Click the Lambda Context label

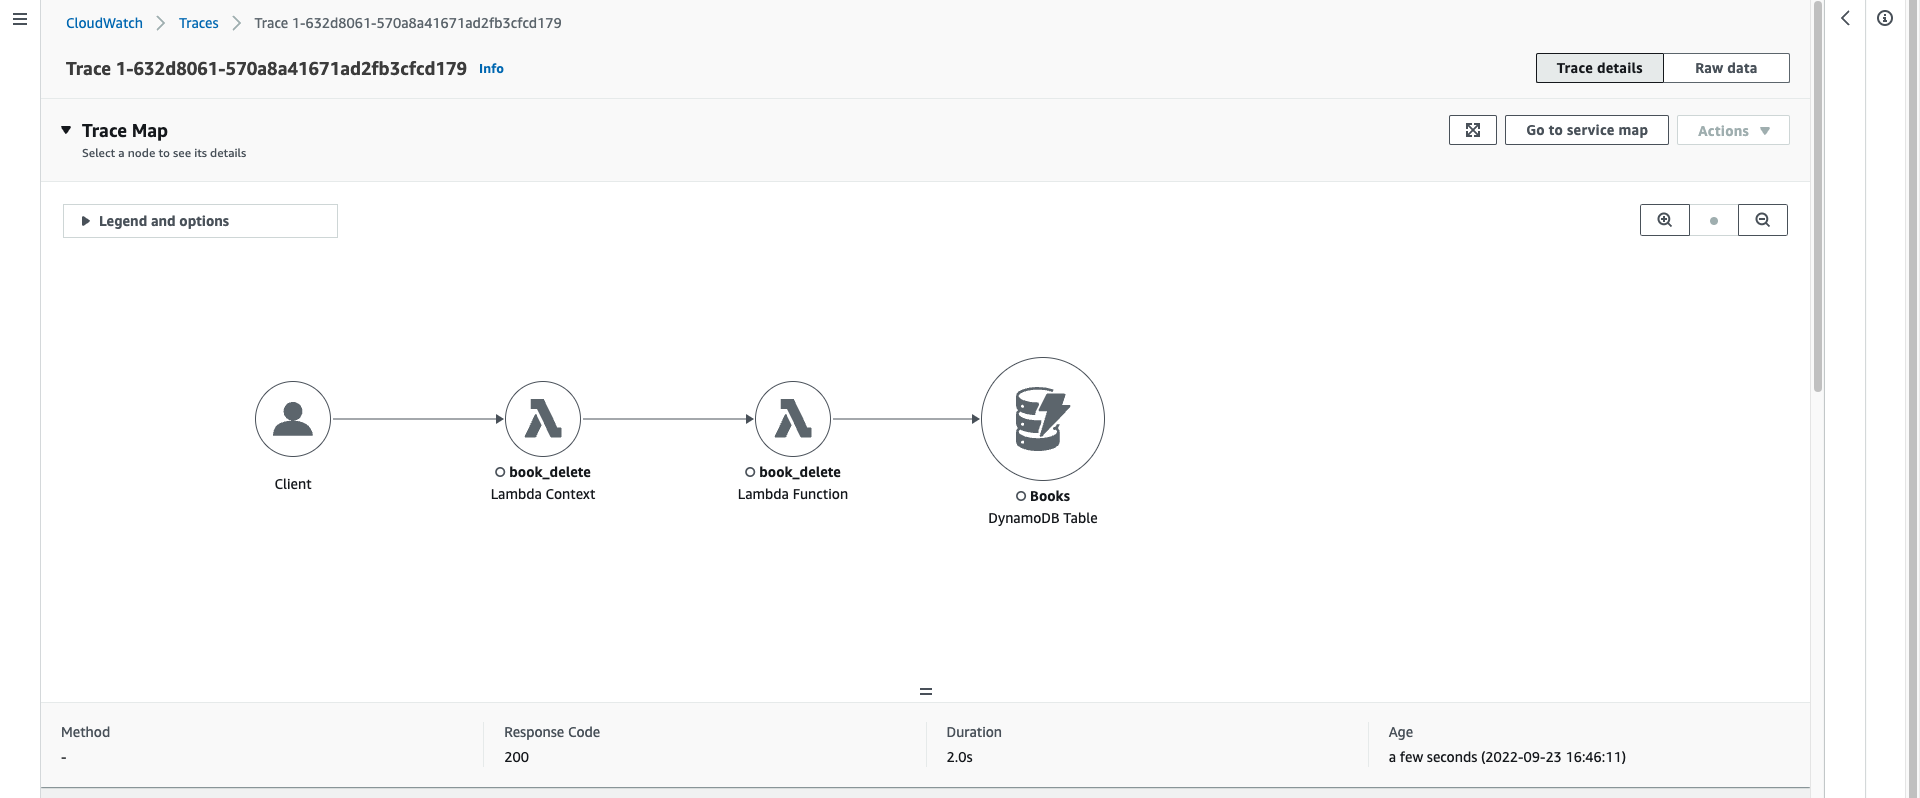(543, 494)
